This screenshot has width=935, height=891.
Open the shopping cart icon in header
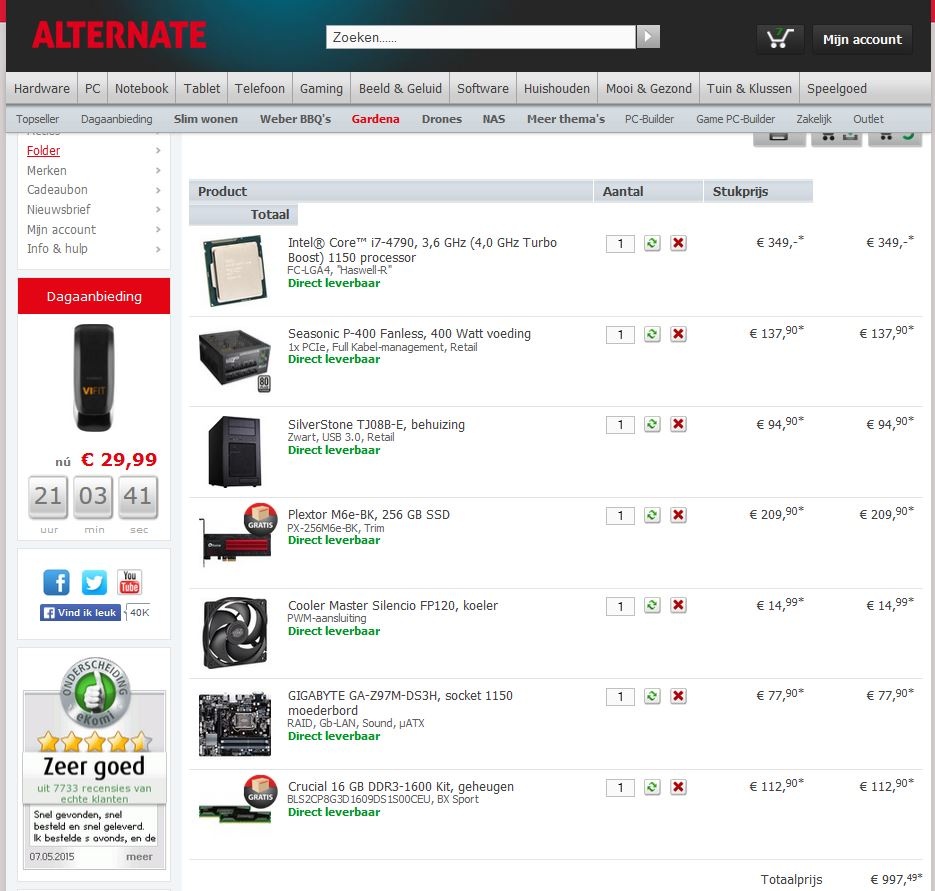(780, 39)
